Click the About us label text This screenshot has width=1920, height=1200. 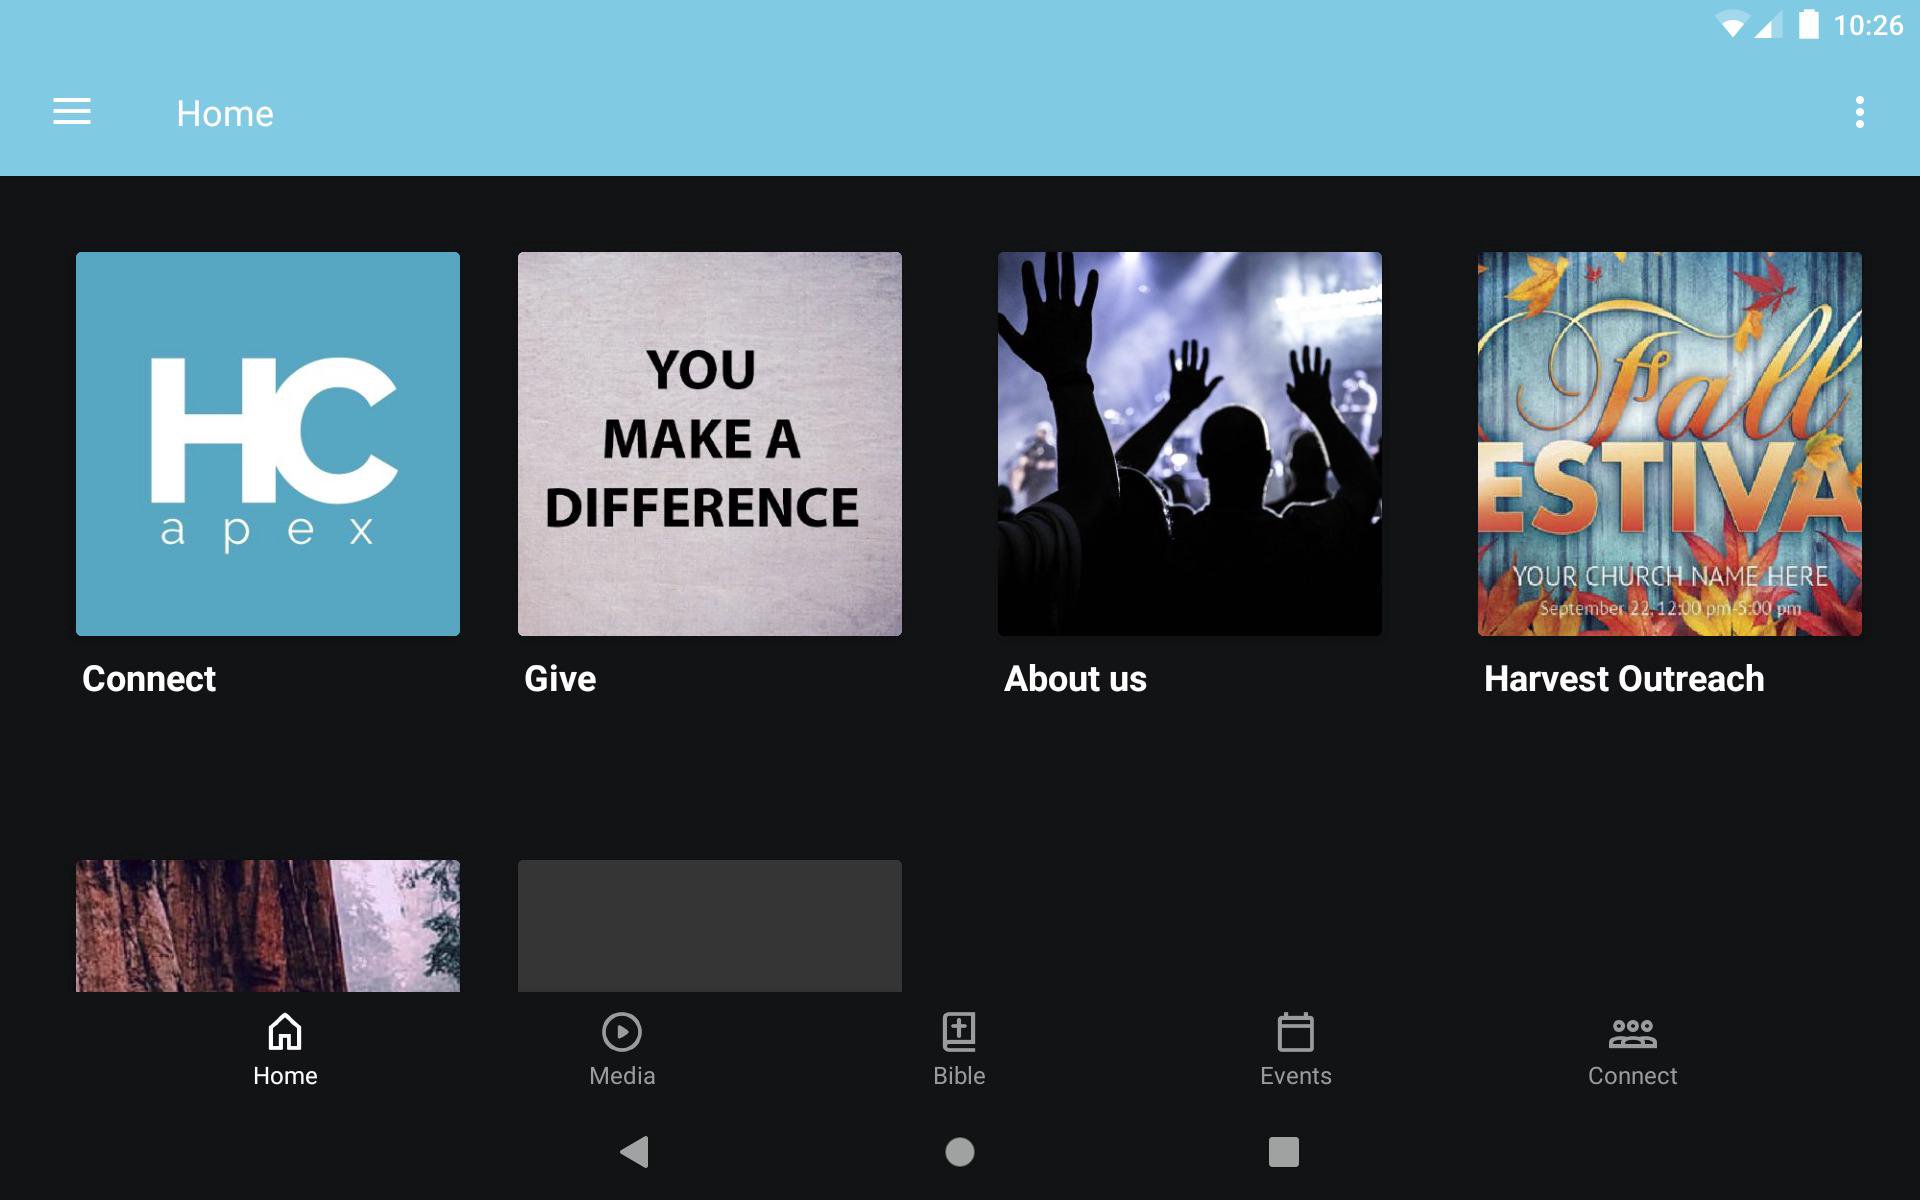point(1075,679)
